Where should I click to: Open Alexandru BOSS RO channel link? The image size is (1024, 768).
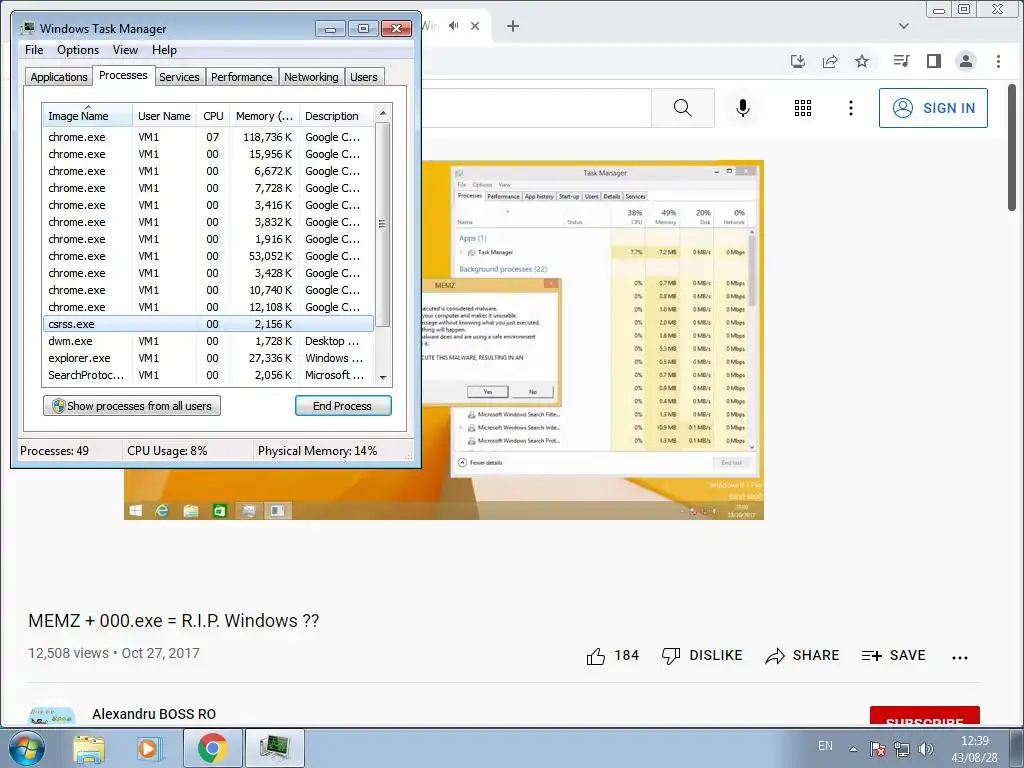[154, 714]
